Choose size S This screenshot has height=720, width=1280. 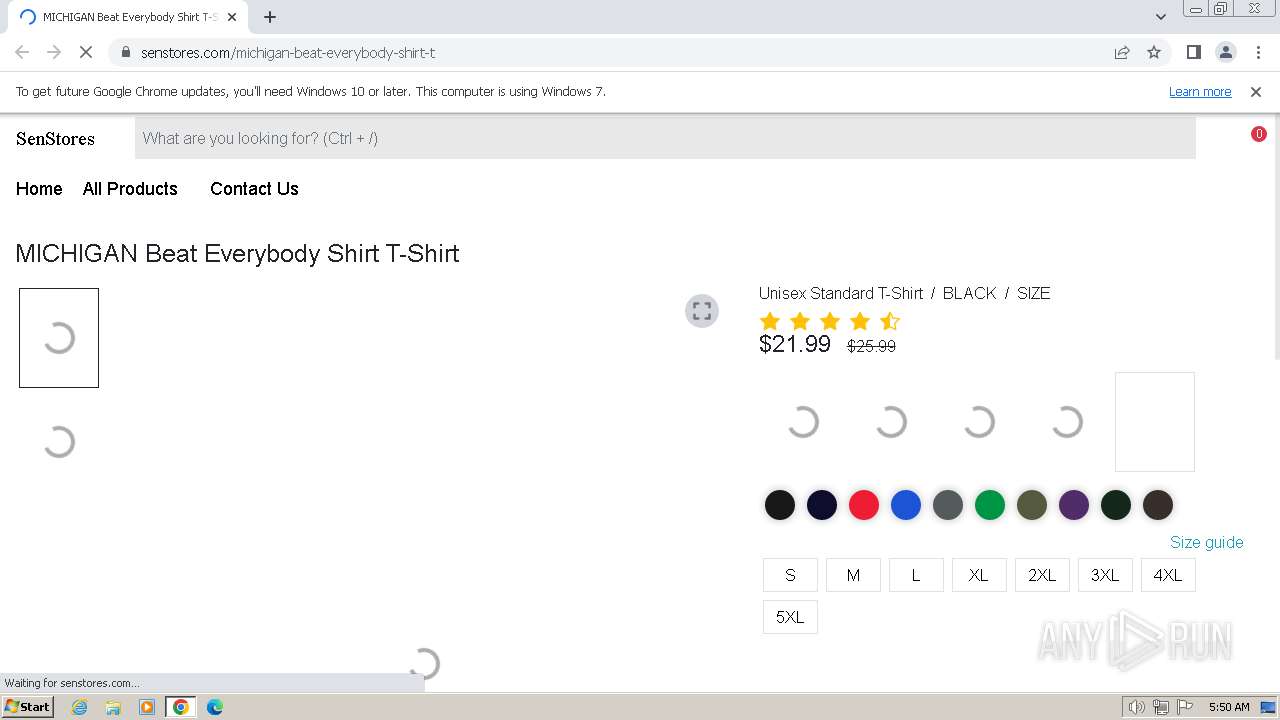790,575
